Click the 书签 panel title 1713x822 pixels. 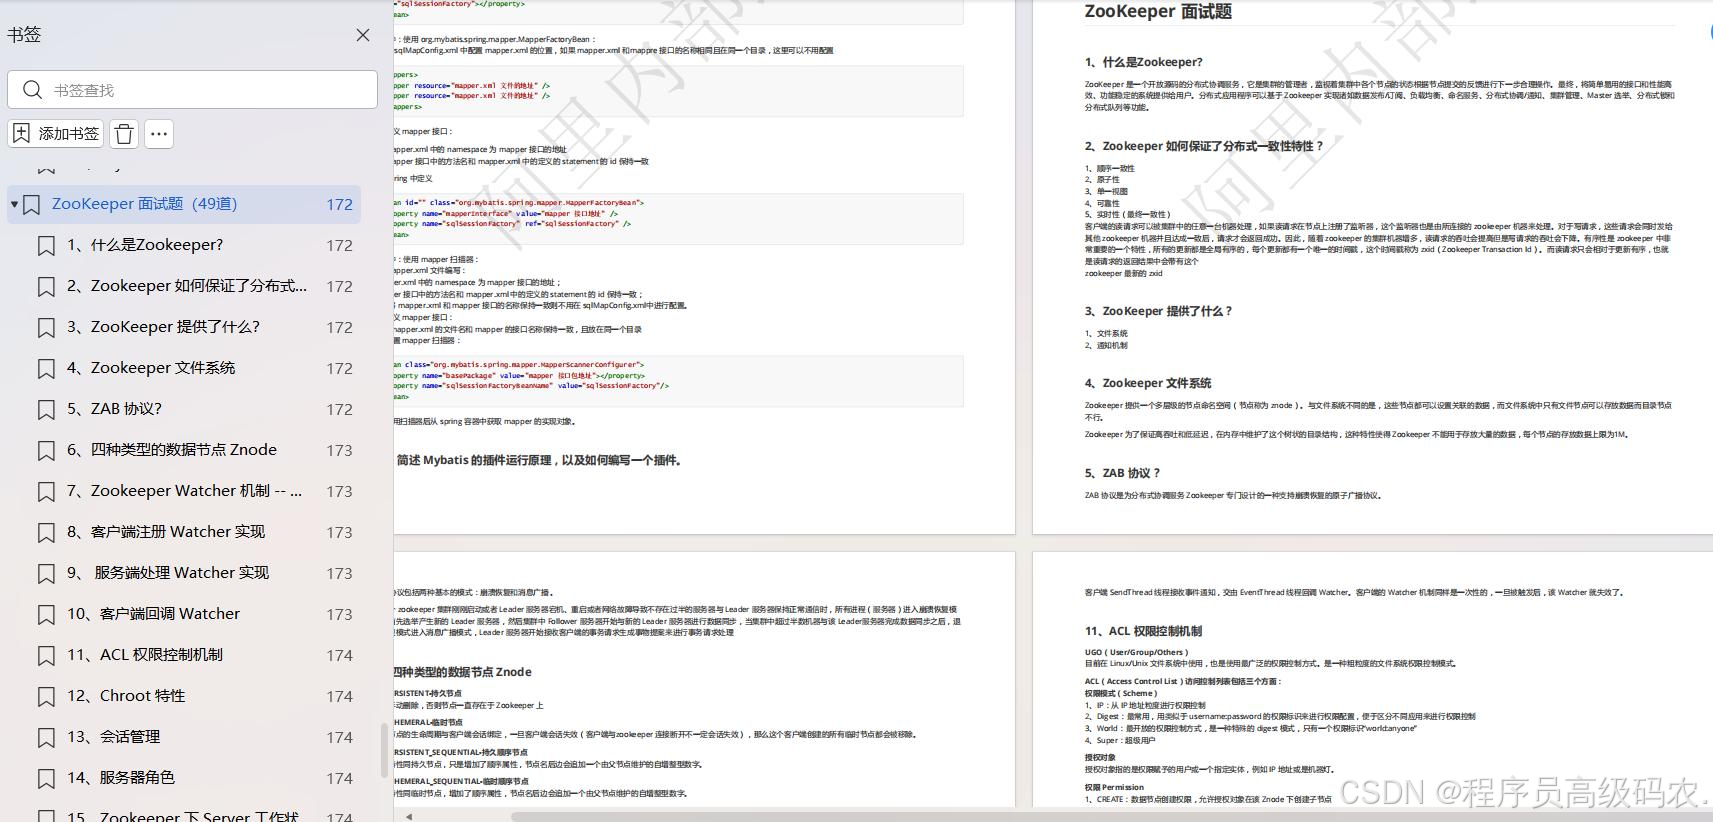coord(24,35)
